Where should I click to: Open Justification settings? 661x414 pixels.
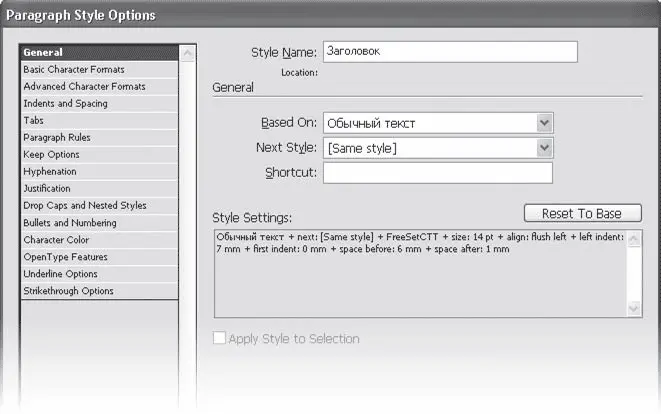coord(47,188)
